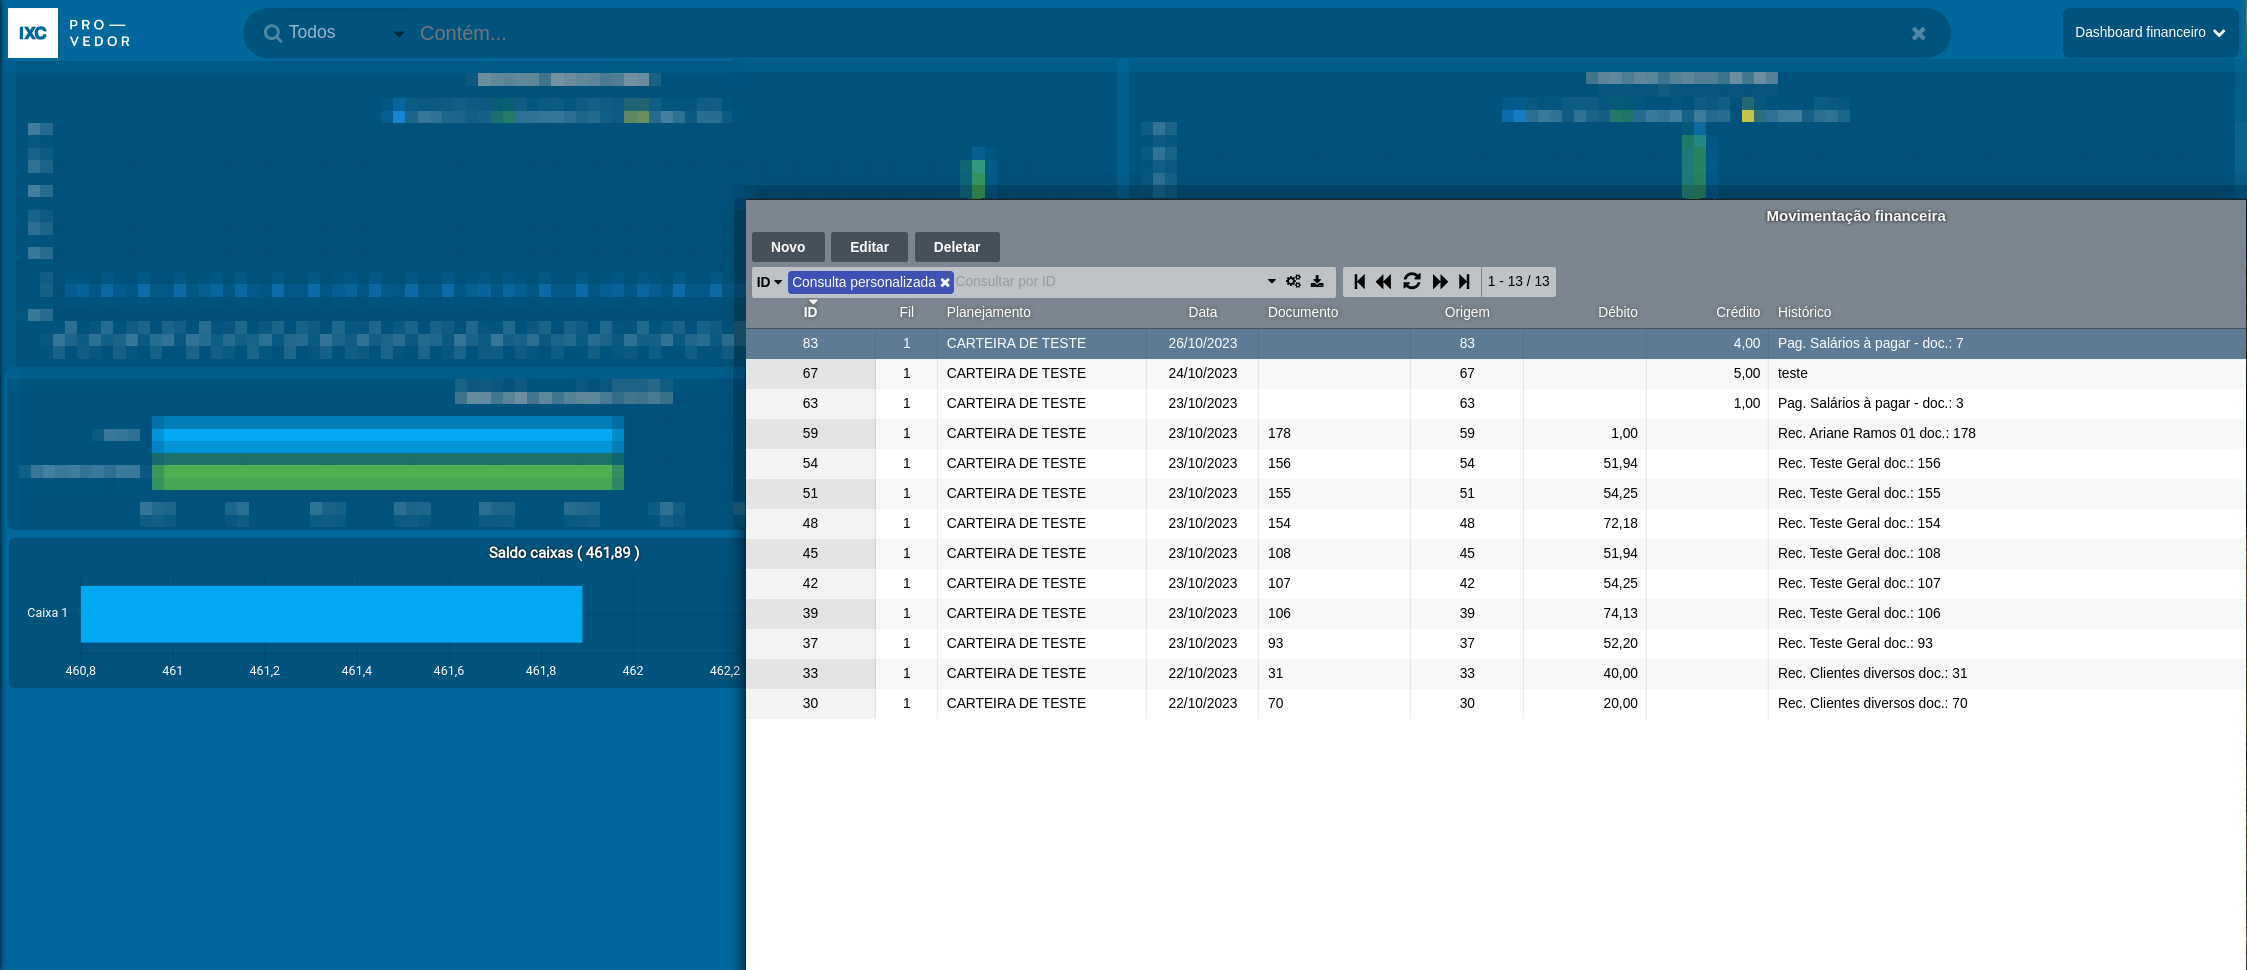The width and height of the screenshot is (2247, 970).
Task: Refresh the Movimentação financeira grid
Action: coord(1412,282)
